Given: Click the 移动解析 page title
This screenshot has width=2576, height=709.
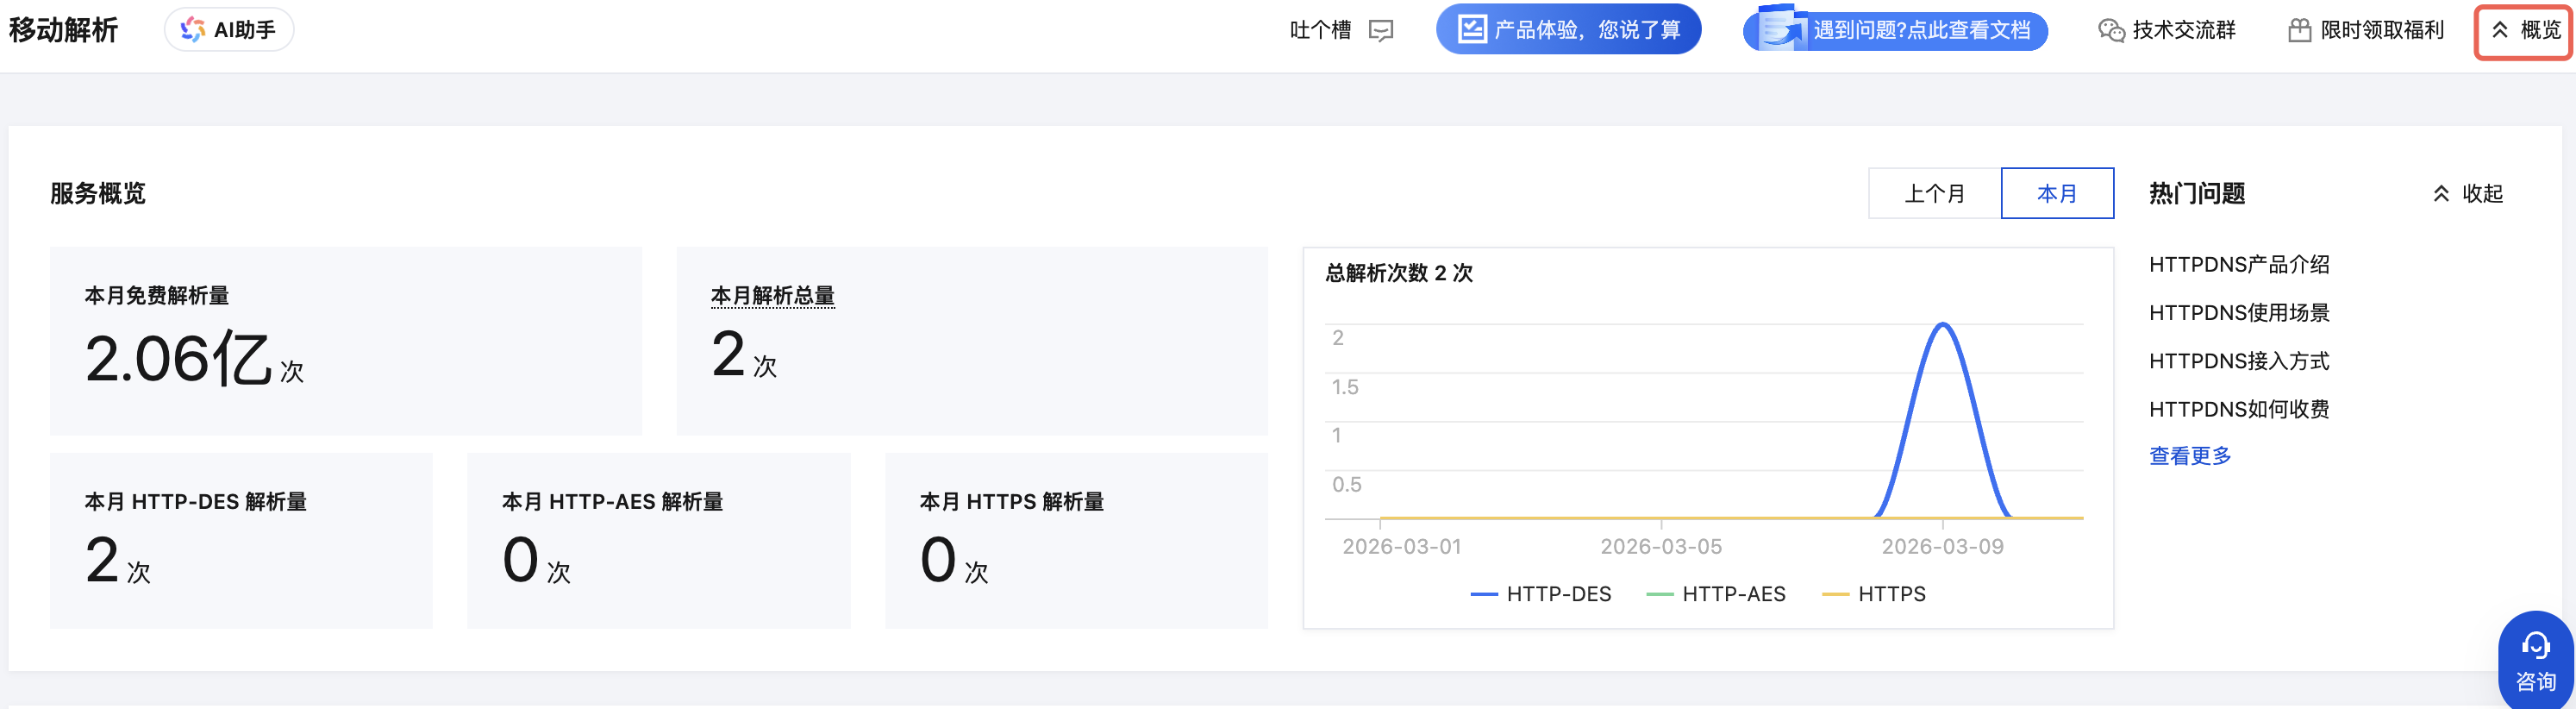Looking at the screenshot, I should click(63, 30).
